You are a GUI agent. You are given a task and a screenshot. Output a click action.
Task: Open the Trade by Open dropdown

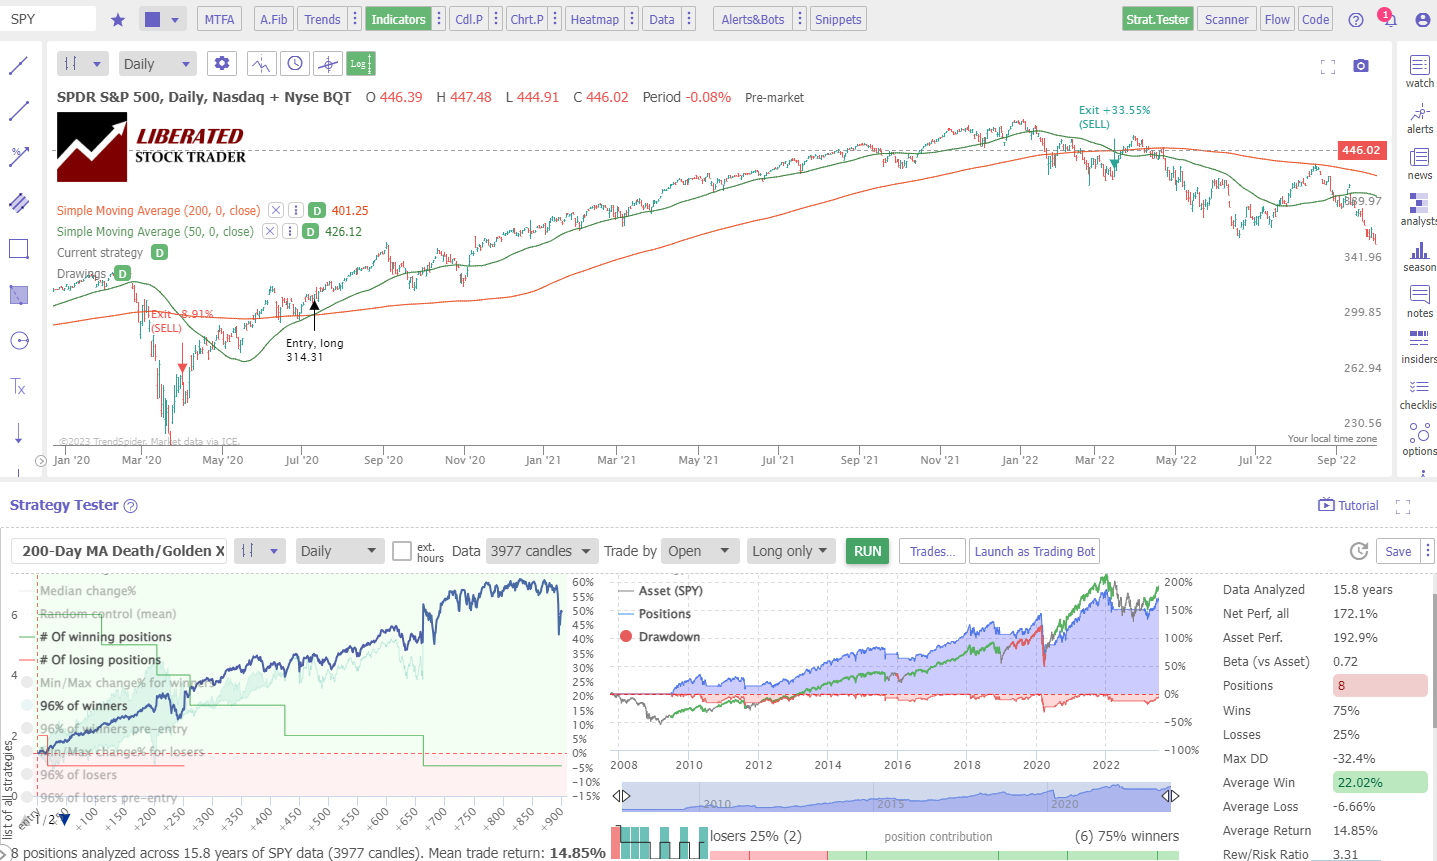pyautogui.click(x=700, y=550)
